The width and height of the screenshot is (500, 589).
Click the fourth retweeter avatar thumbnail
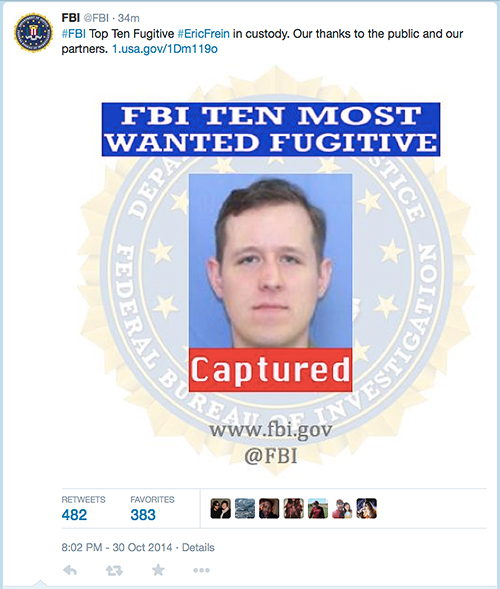(293, 509)
